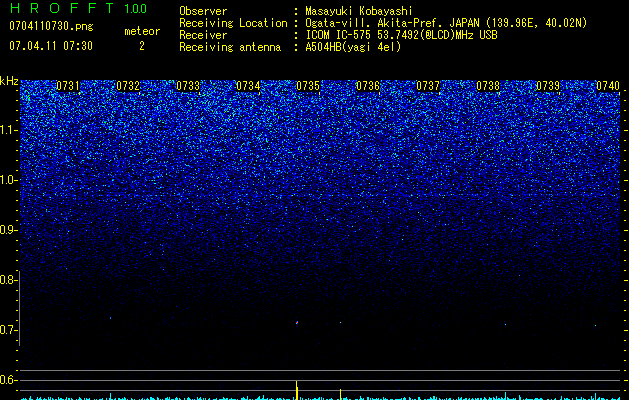The width and height of the screenshot is (629, 400).
Task: Click the 1.0 frequency axis label
Action: (8, 180)
